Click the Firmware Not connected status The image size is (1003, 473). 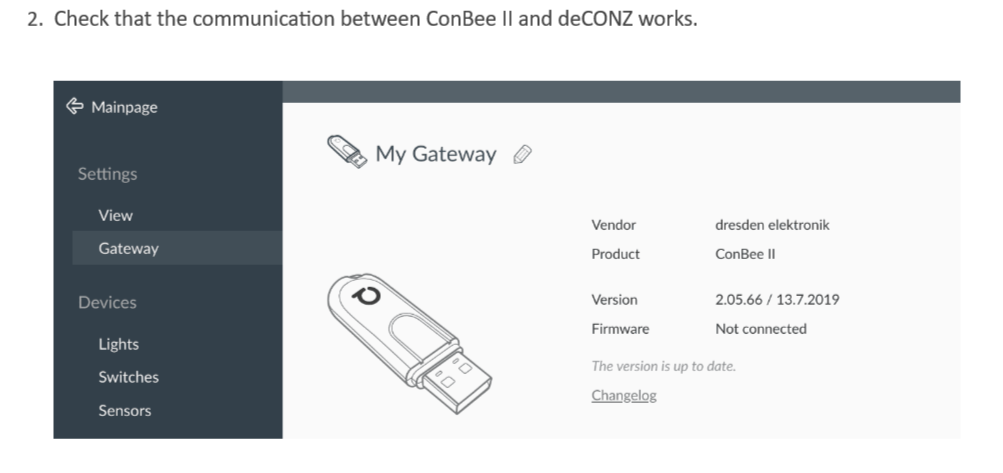[x=761, y=329]
